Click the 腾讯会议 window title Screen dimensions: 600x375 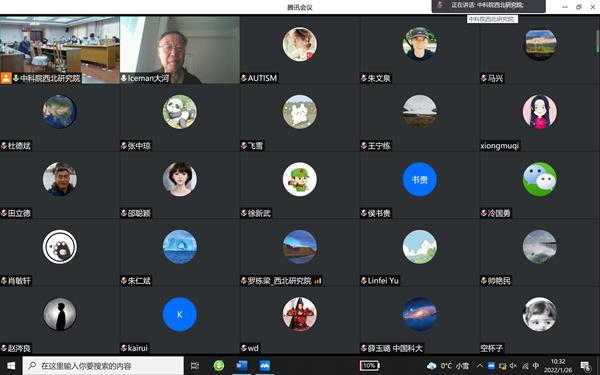coord(300,7)
